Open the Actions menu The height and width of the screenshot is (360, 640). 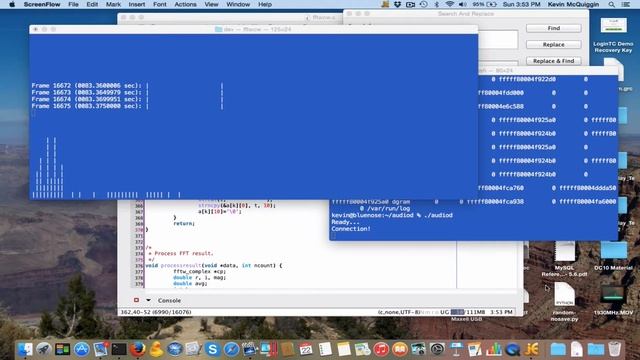pos(185,4)
